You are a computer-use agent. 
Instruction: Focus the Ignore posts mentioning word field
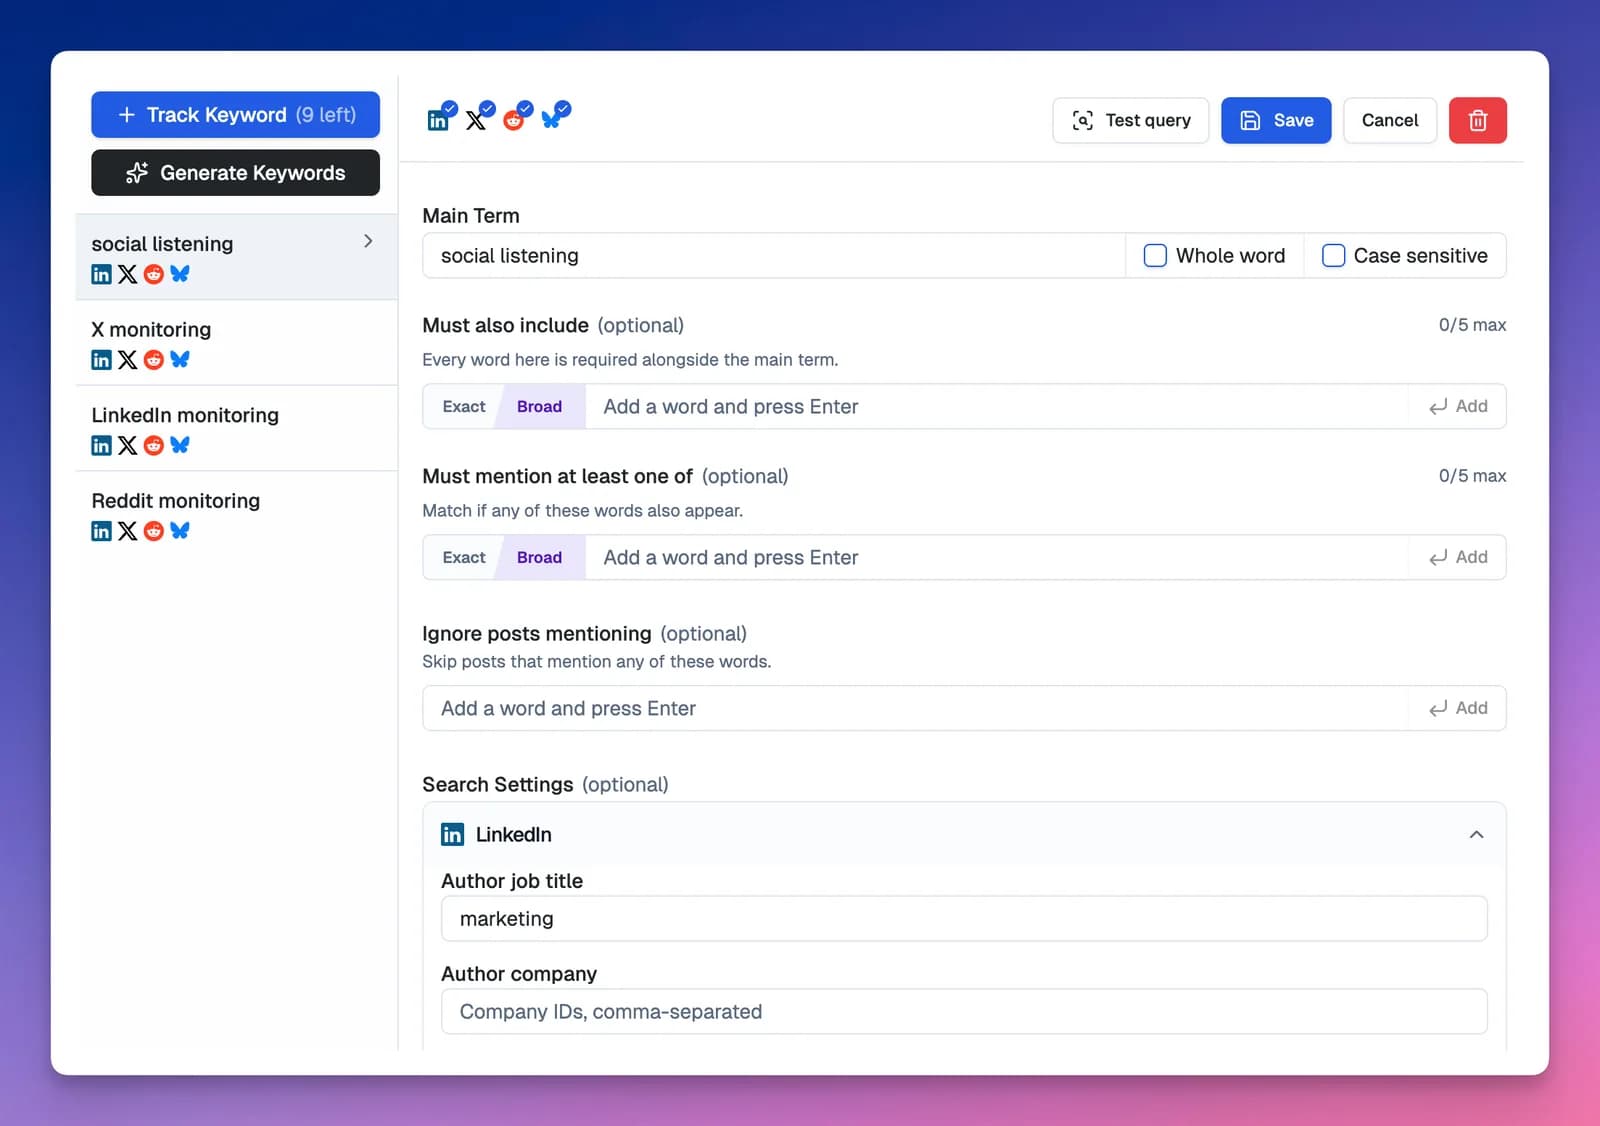(915, 708)
